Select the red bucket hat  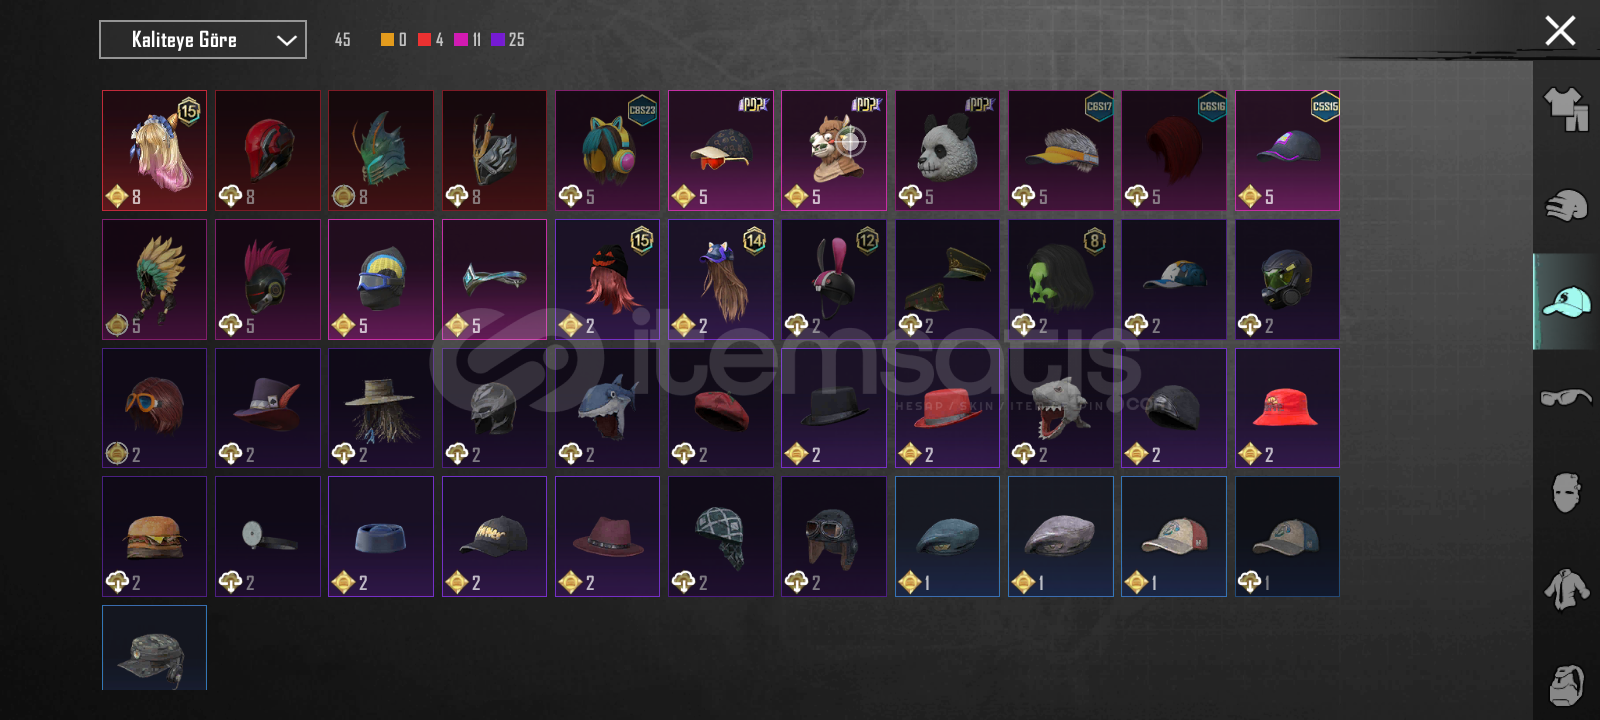point(1287,408)
